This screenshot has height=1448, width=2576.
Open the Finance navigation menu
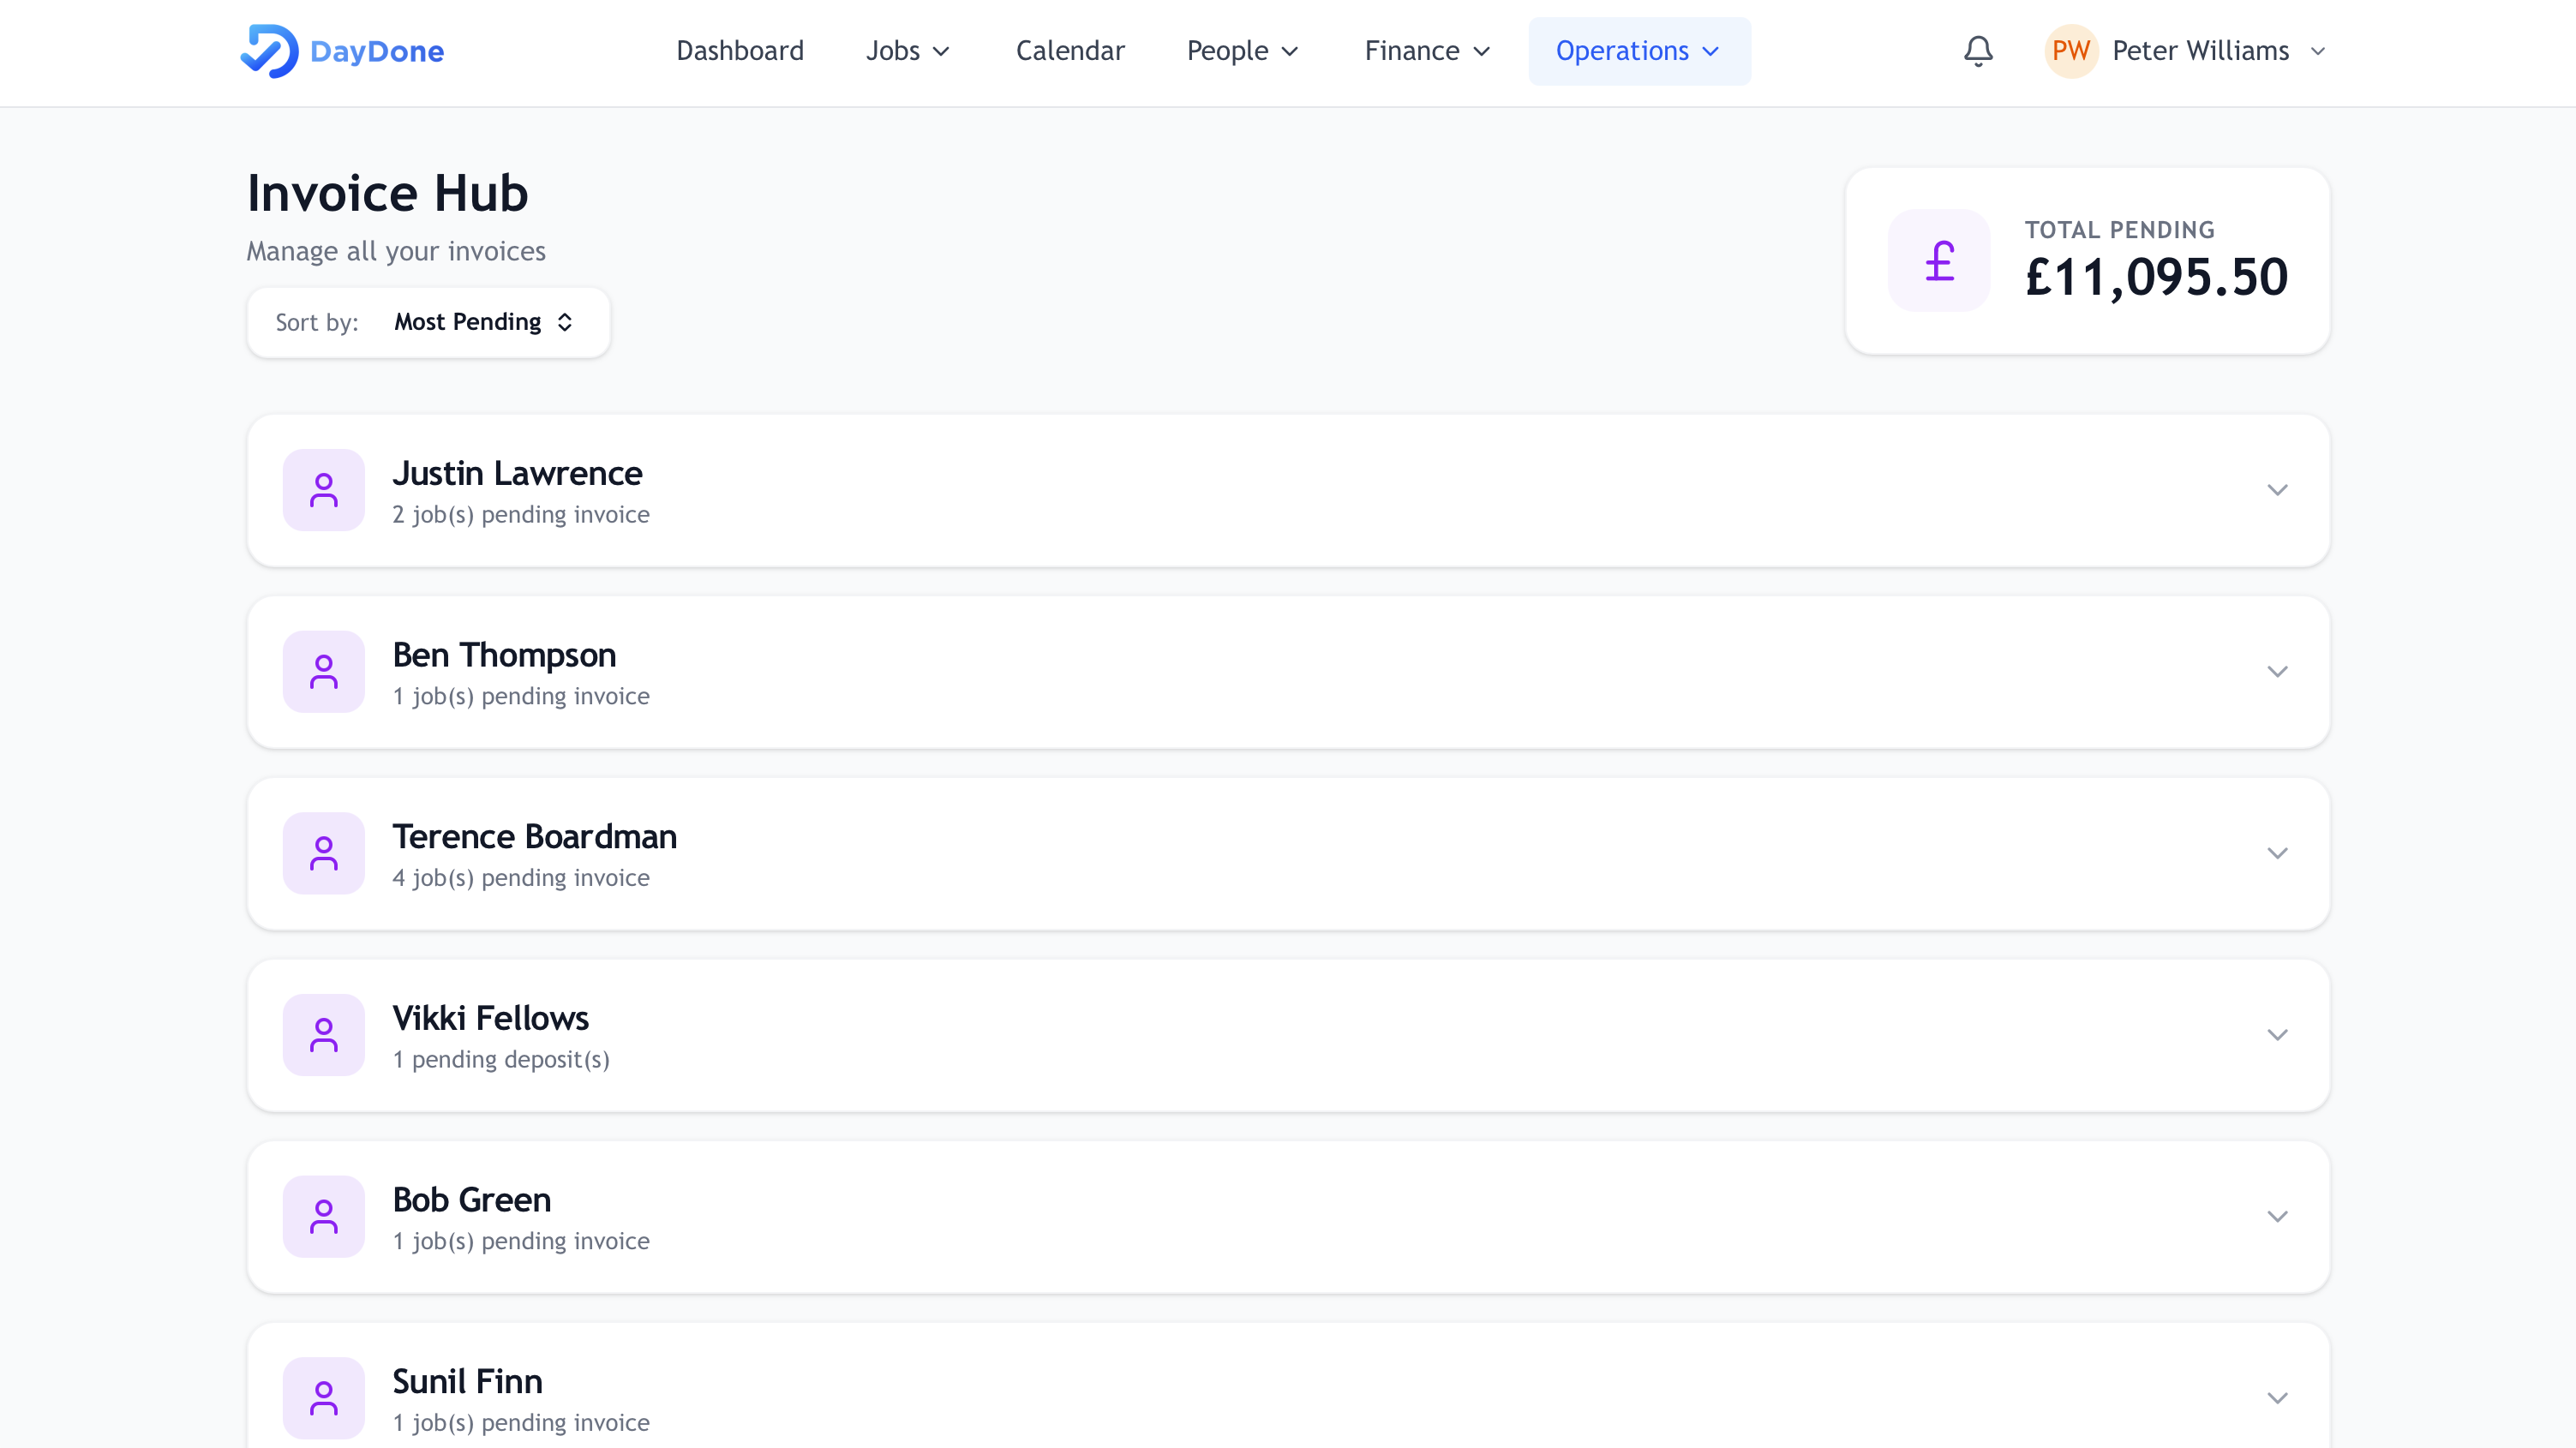pyautogui.click(x=1427, y=51)
